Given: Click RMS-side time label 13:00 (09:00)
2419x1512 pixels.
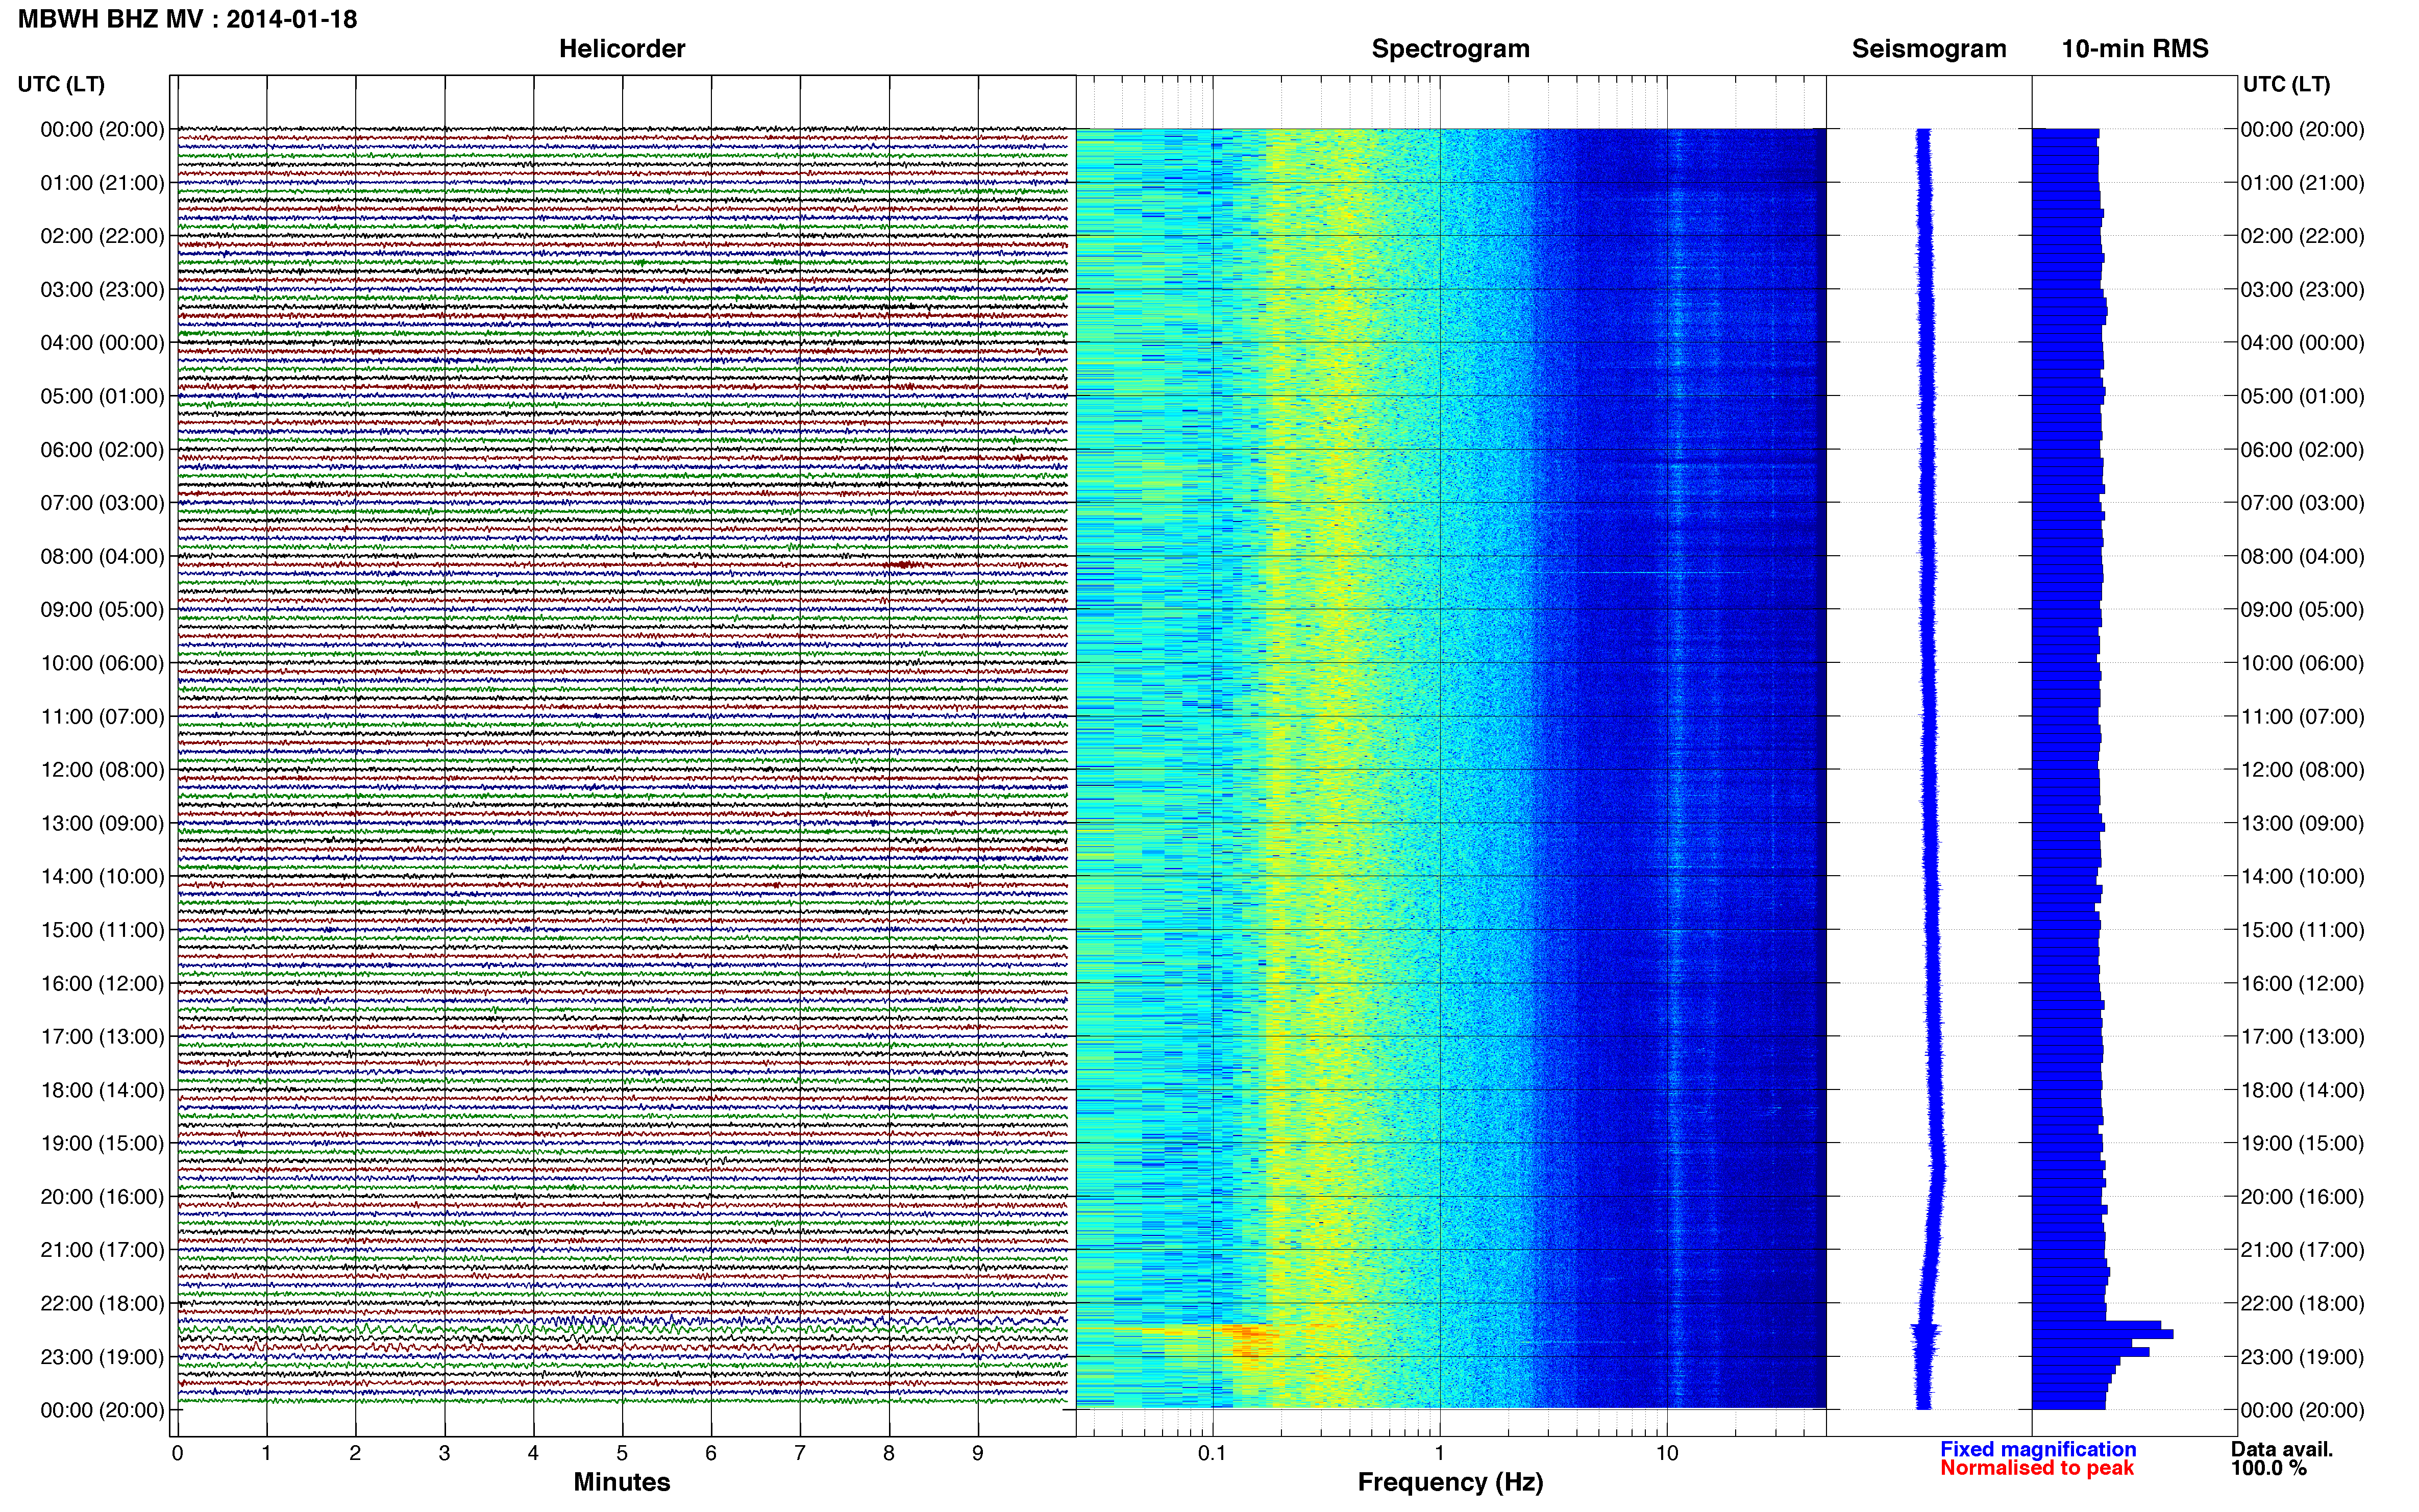Looking at the screenshot, I should point(2302,824).
